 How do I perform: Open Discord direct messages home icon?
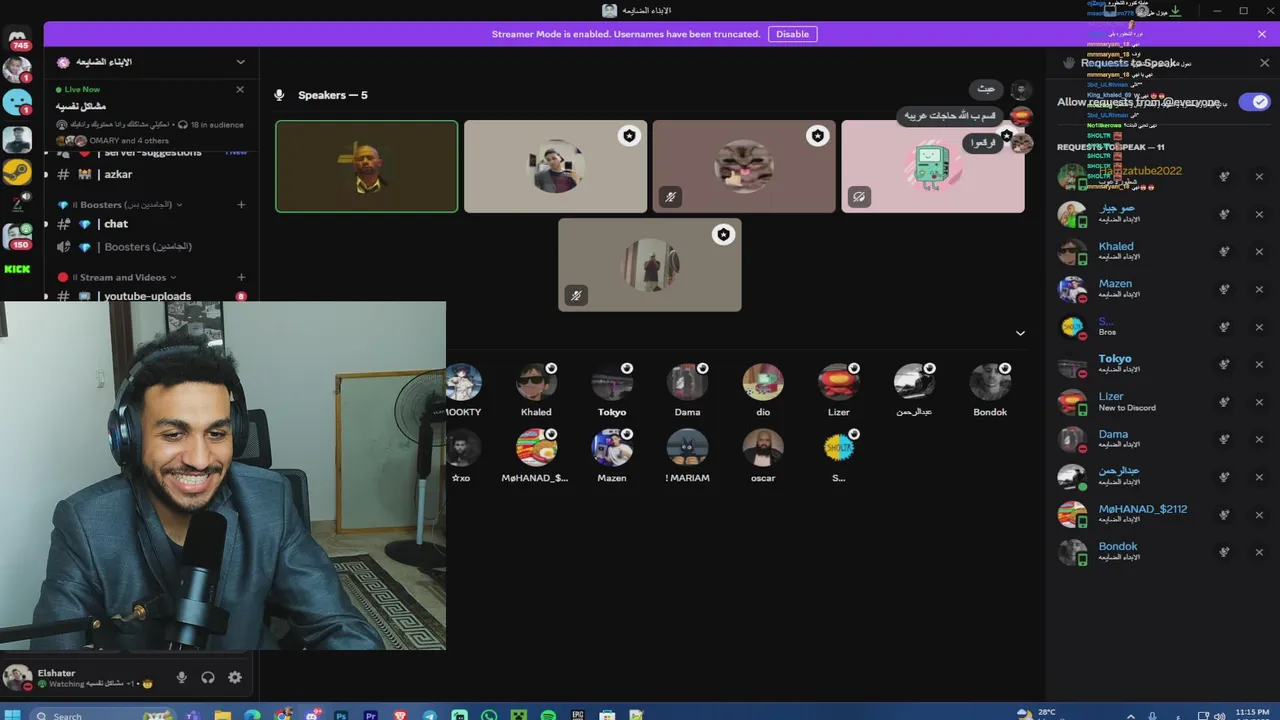point(17,39)
